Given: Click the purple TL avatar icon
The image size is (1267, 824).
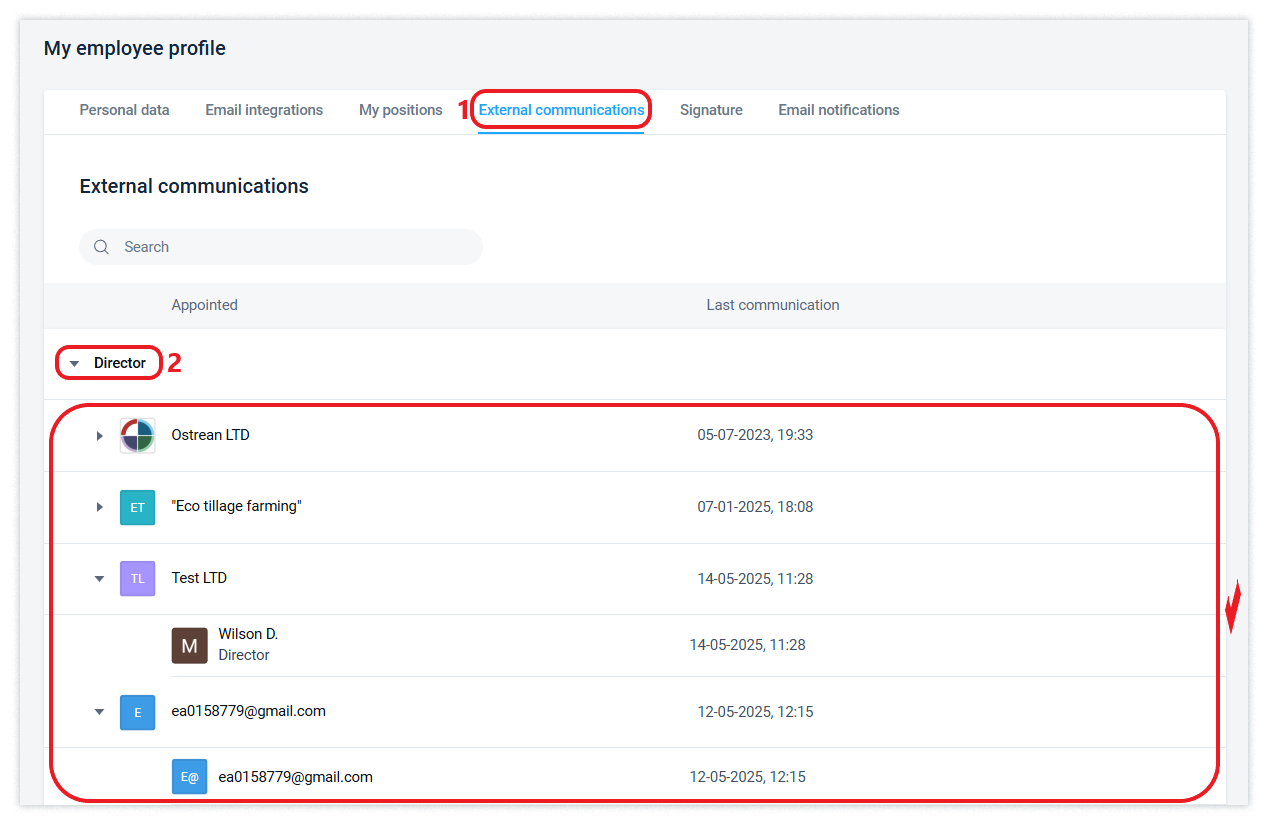Looking at the screenshot, I should [x=137, y=578].
